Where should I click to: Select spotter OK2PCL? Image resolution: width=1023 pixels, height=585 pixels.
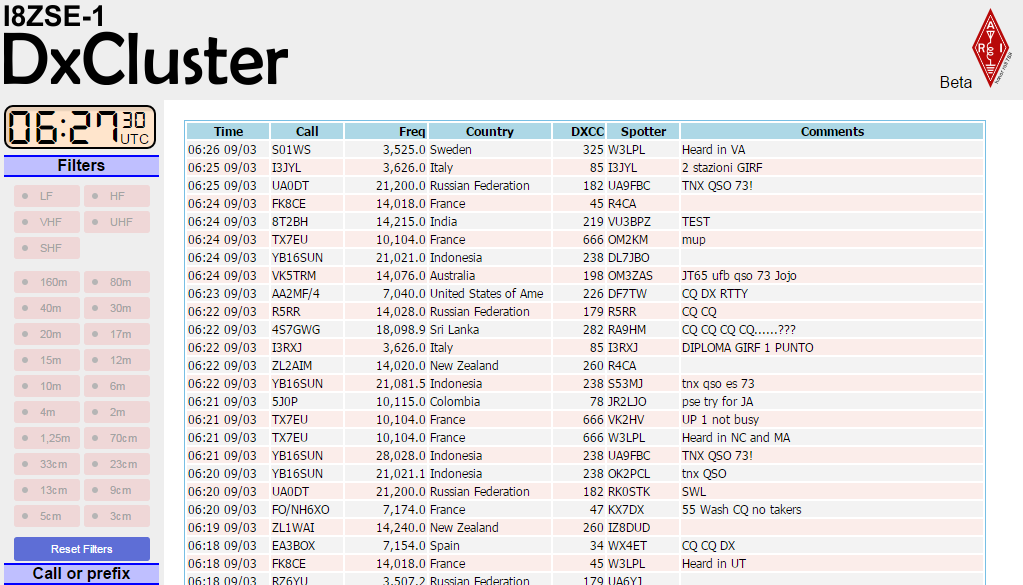click(x=628, y=474)
